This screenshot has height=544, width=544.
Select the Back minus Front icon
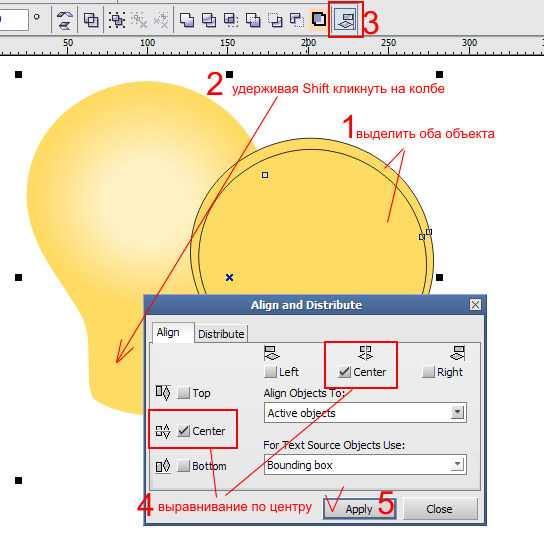(x=297, y=19)
